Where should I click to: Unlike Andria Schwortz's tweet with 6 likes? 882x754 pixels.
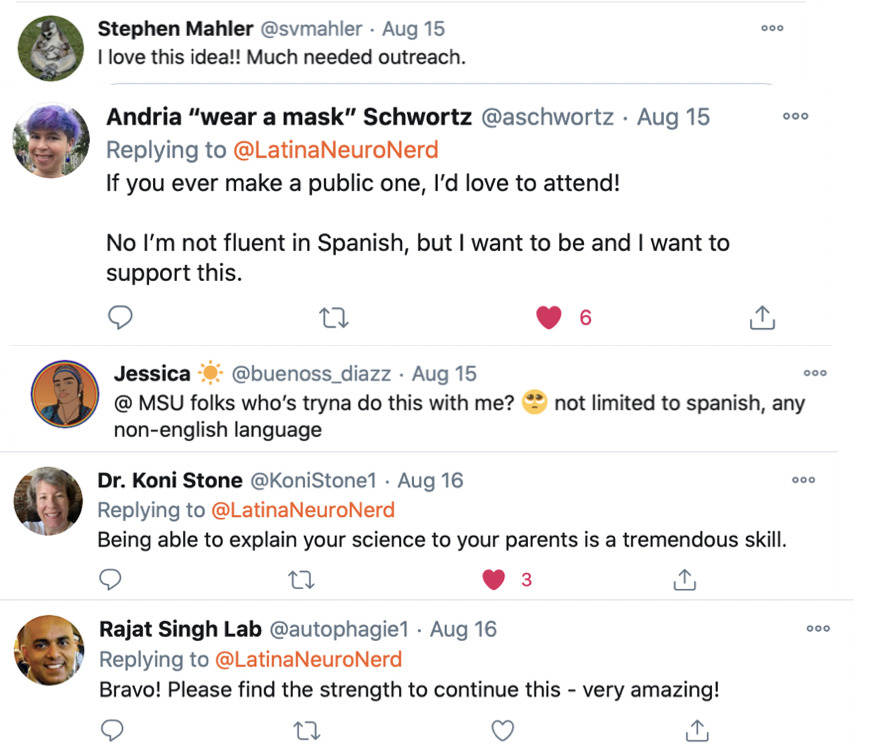point(548,318)
